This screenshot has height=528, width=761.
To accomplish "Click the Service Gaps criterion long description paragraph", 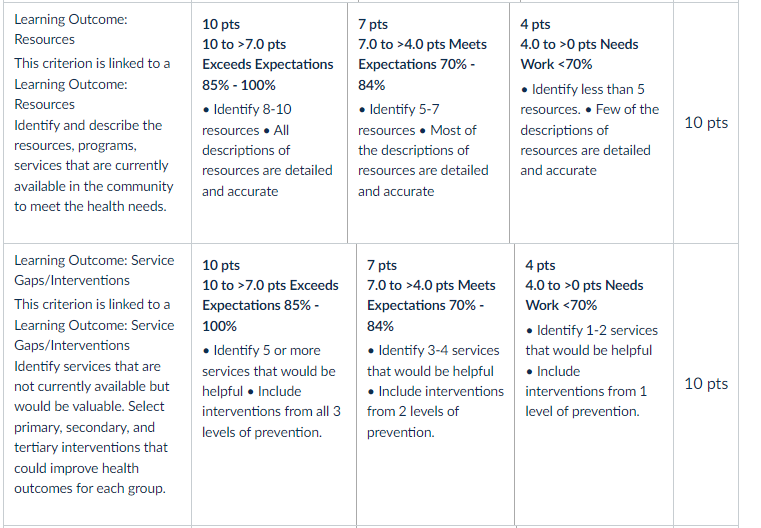I will (x=92, y=427).
